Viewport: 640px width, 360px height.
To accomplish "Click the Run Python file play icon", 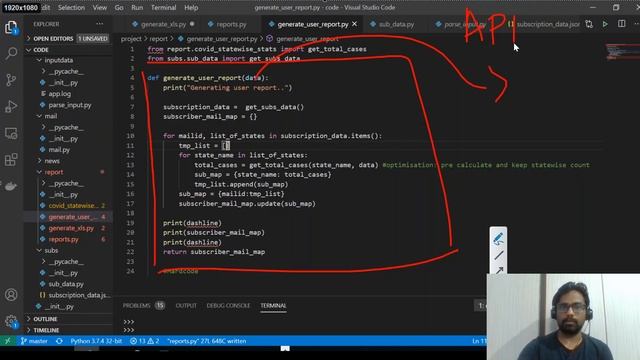I will pos(605,24).
